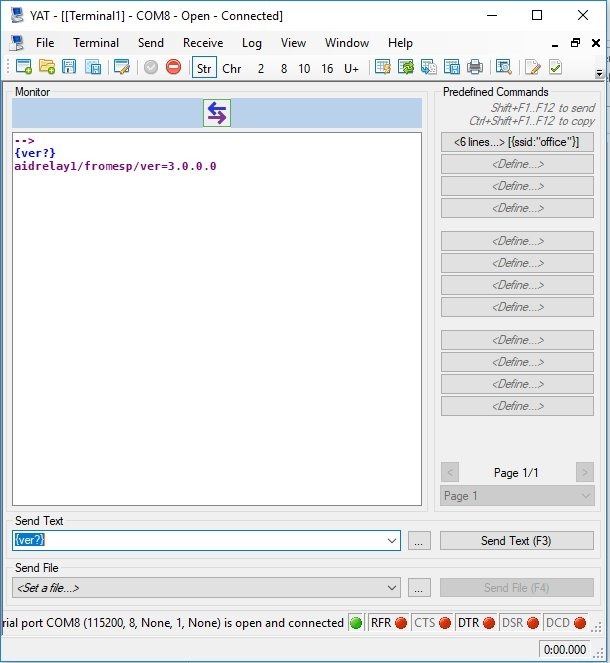The image size is (610, 663).
Task: Click the save terminal floppy icon
Action: (x=69, y=68)
